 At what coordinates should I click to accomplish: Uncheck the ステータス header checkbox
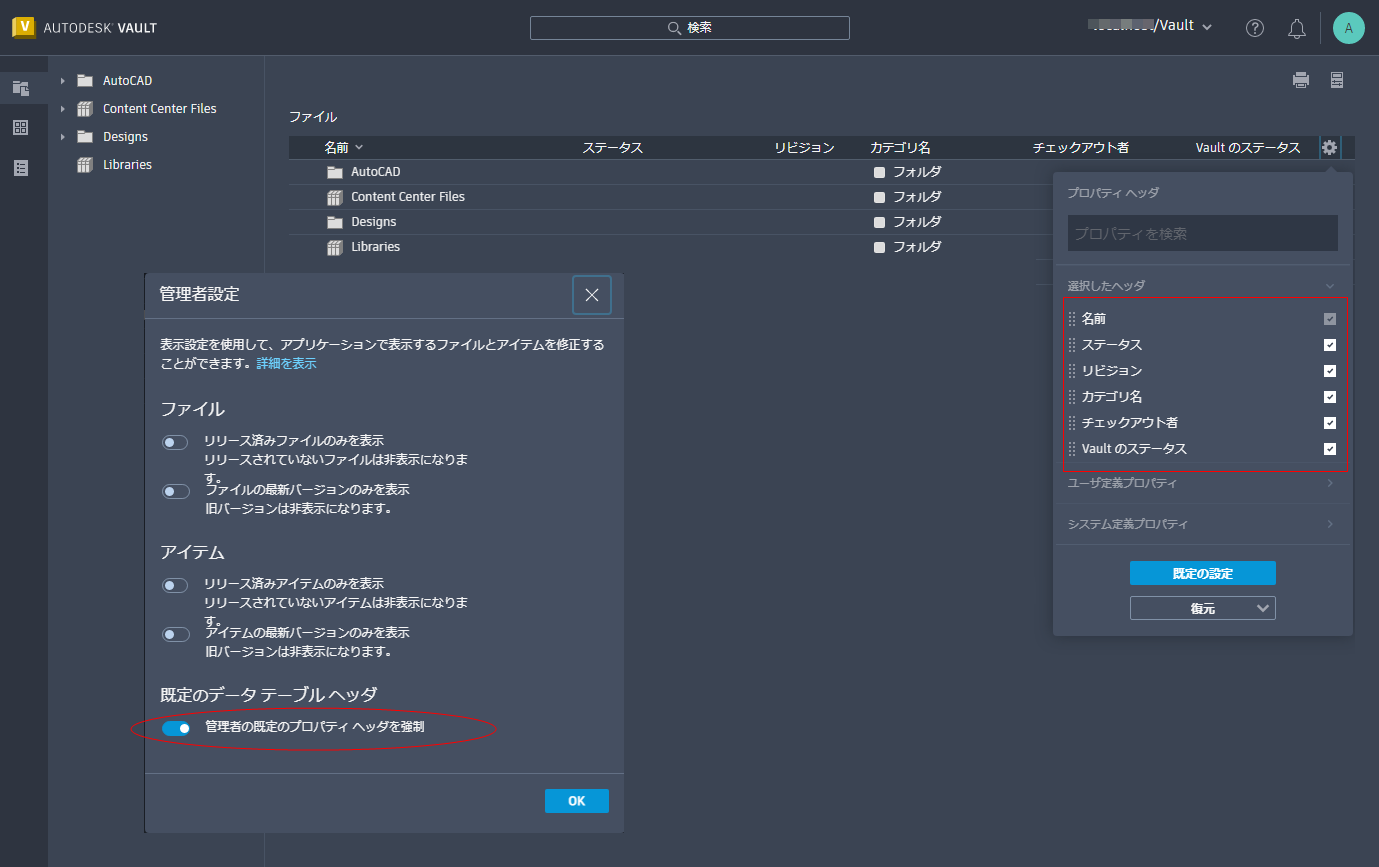[x=1330, y=345]
